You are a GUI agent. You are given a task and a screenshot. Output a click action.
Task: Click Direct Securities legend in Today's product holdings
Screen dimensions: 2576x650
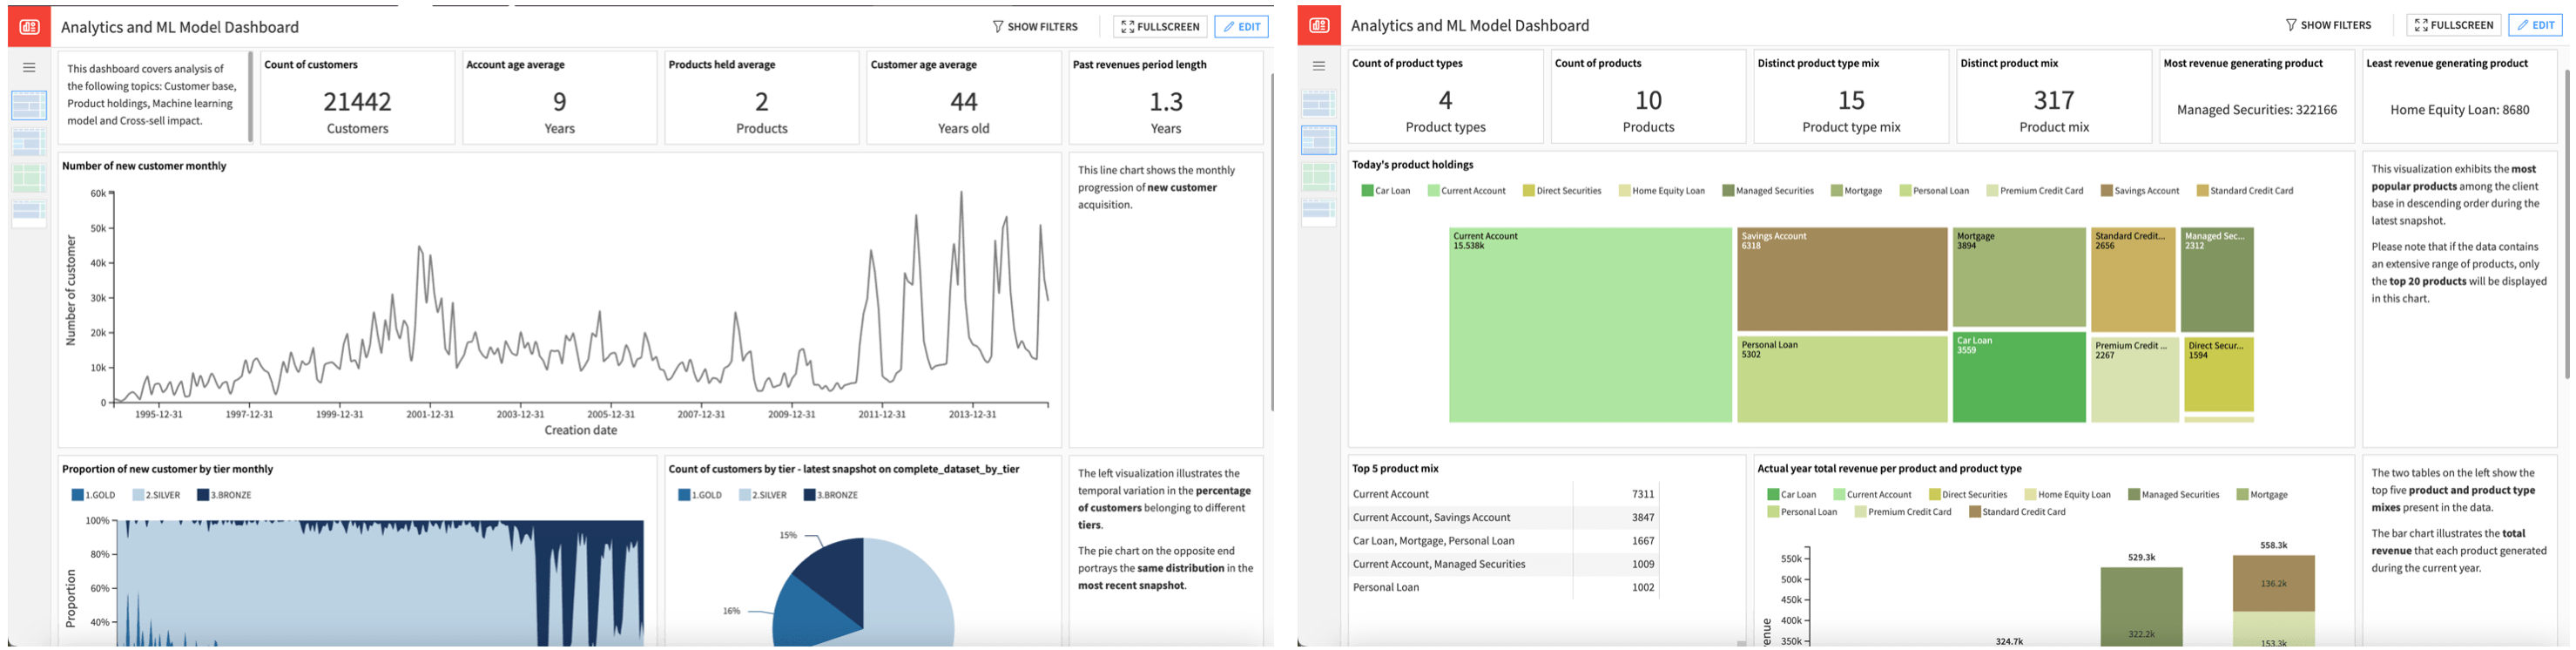click(1562, 191)
